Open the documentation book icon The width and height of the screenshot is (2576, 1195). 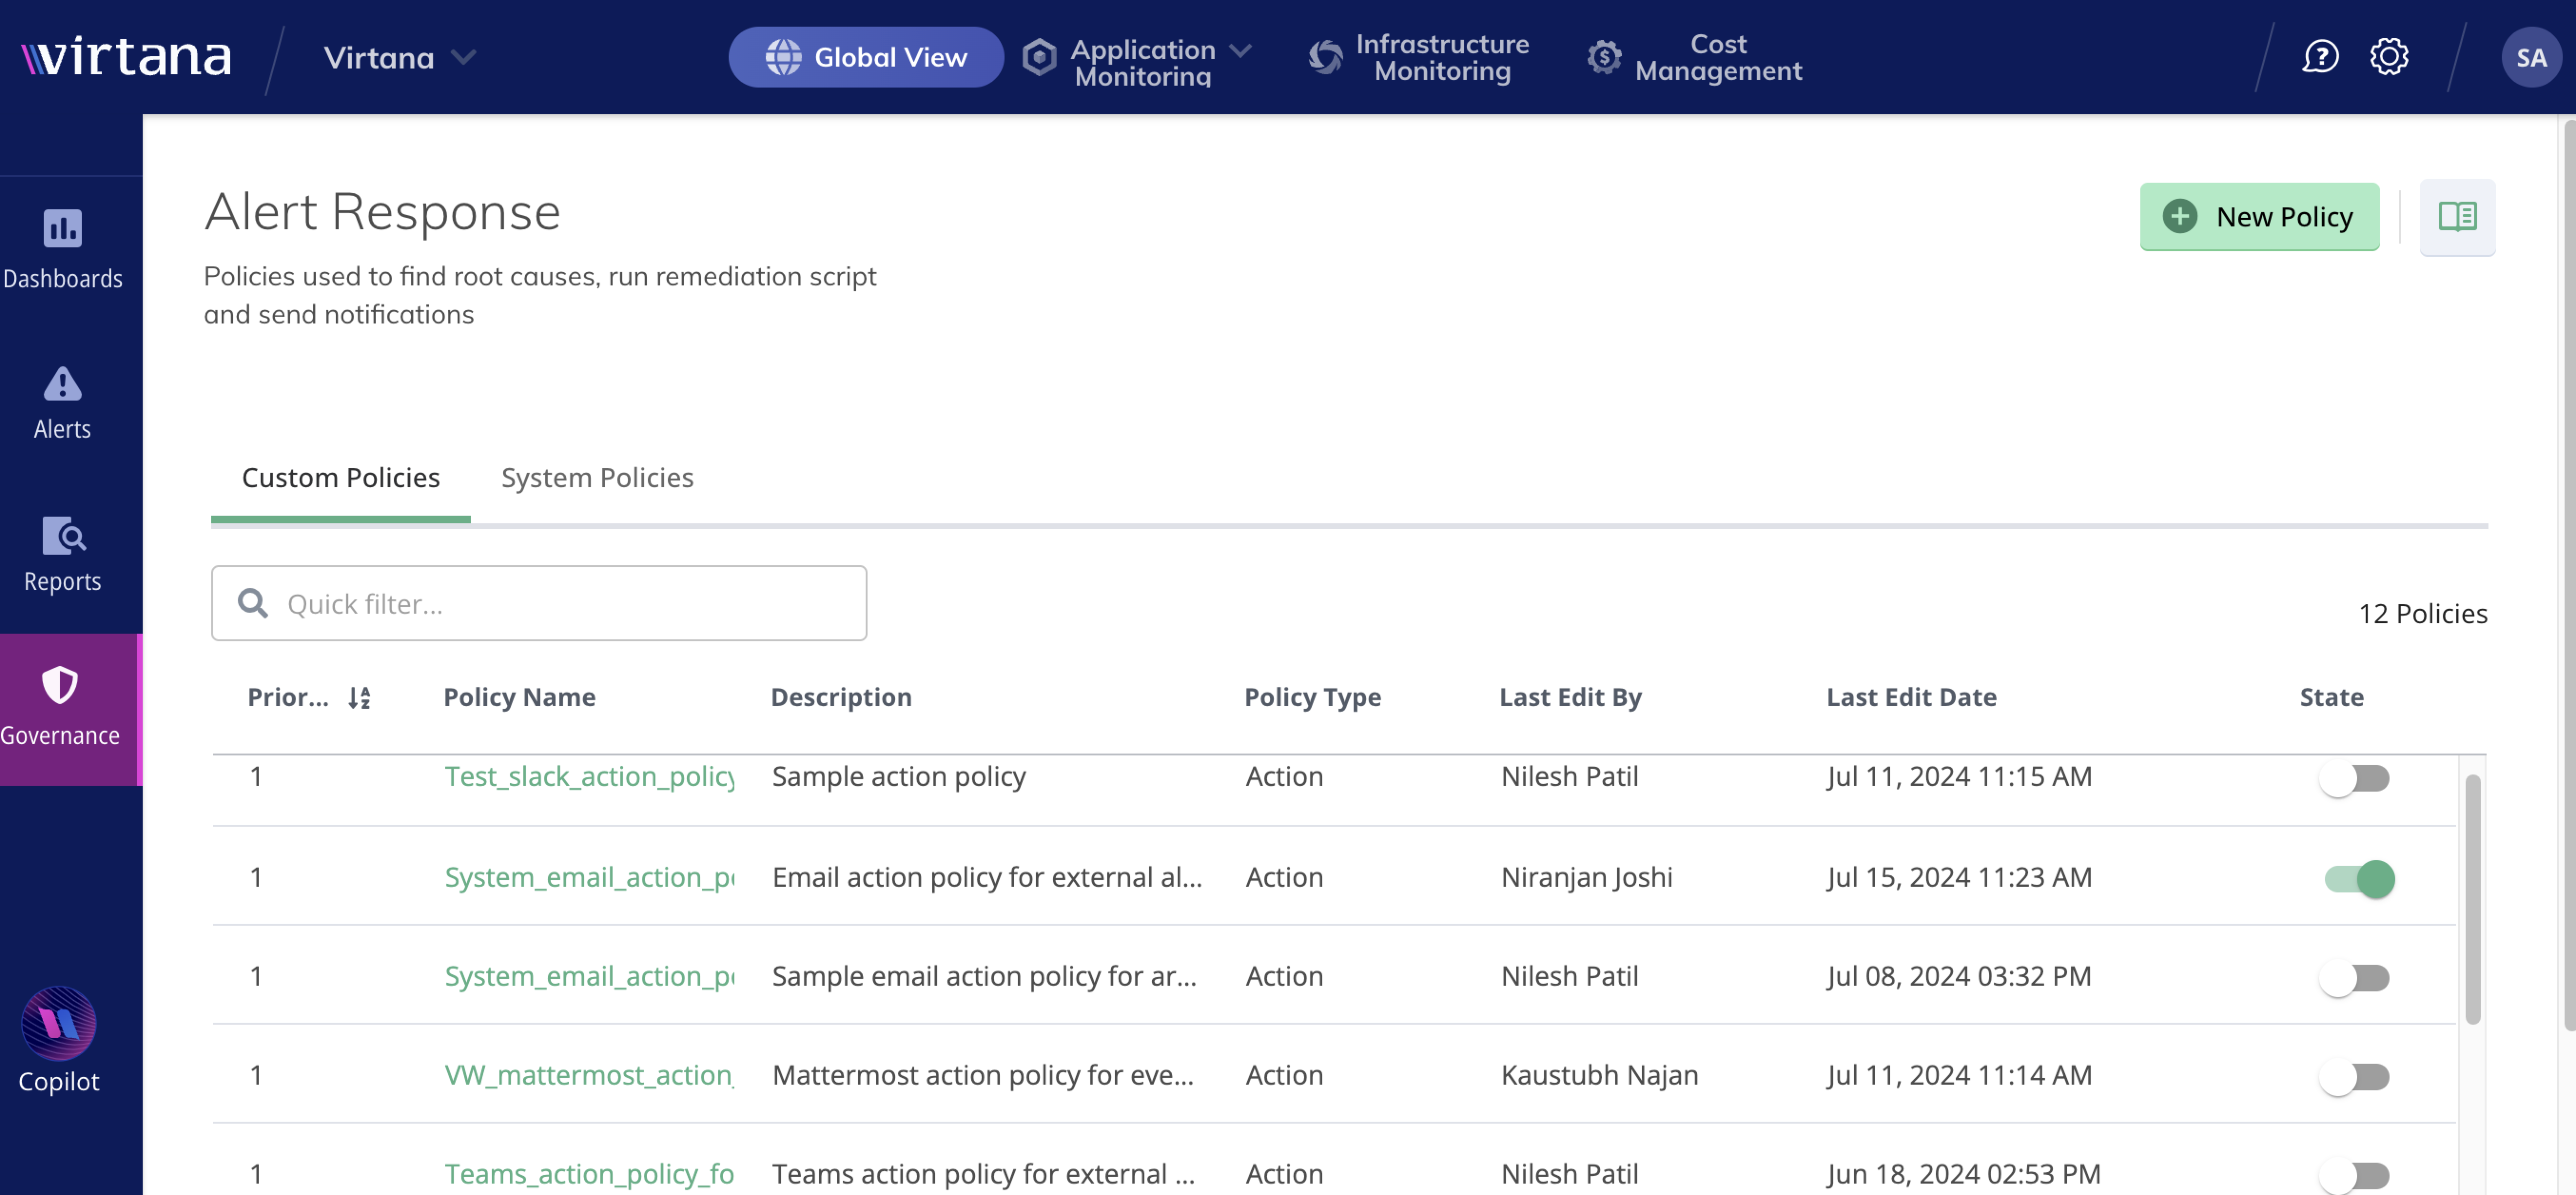(x=2457, y=217)
